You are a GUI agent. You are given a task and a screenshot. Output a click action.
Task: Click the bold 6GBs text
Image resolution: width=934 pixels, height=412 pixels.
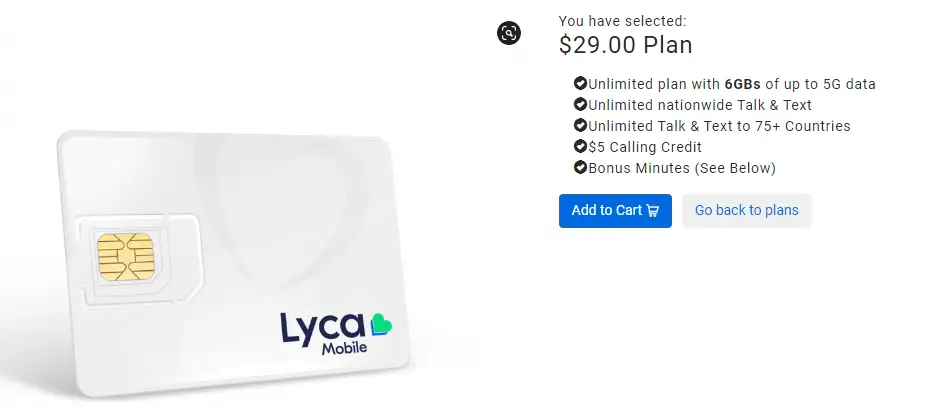(x=743, y=84)
